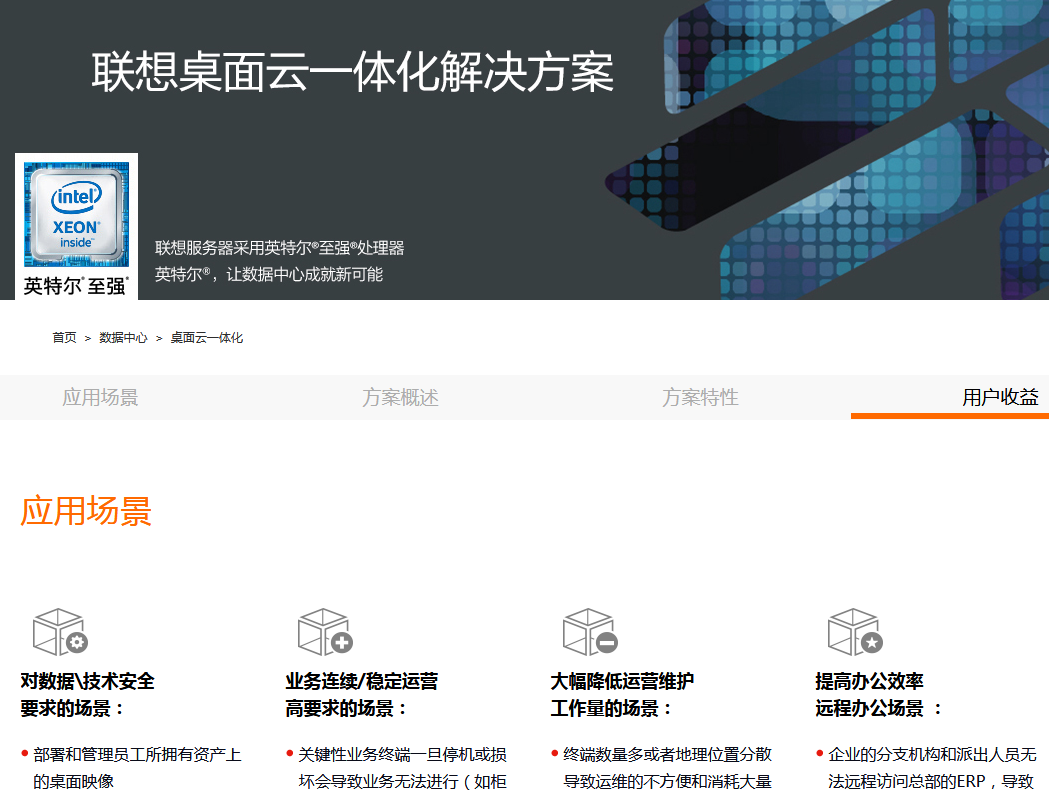Click the cube icon with minus badge
This screenshot has height=799, width=1049.
coord(590,632)
